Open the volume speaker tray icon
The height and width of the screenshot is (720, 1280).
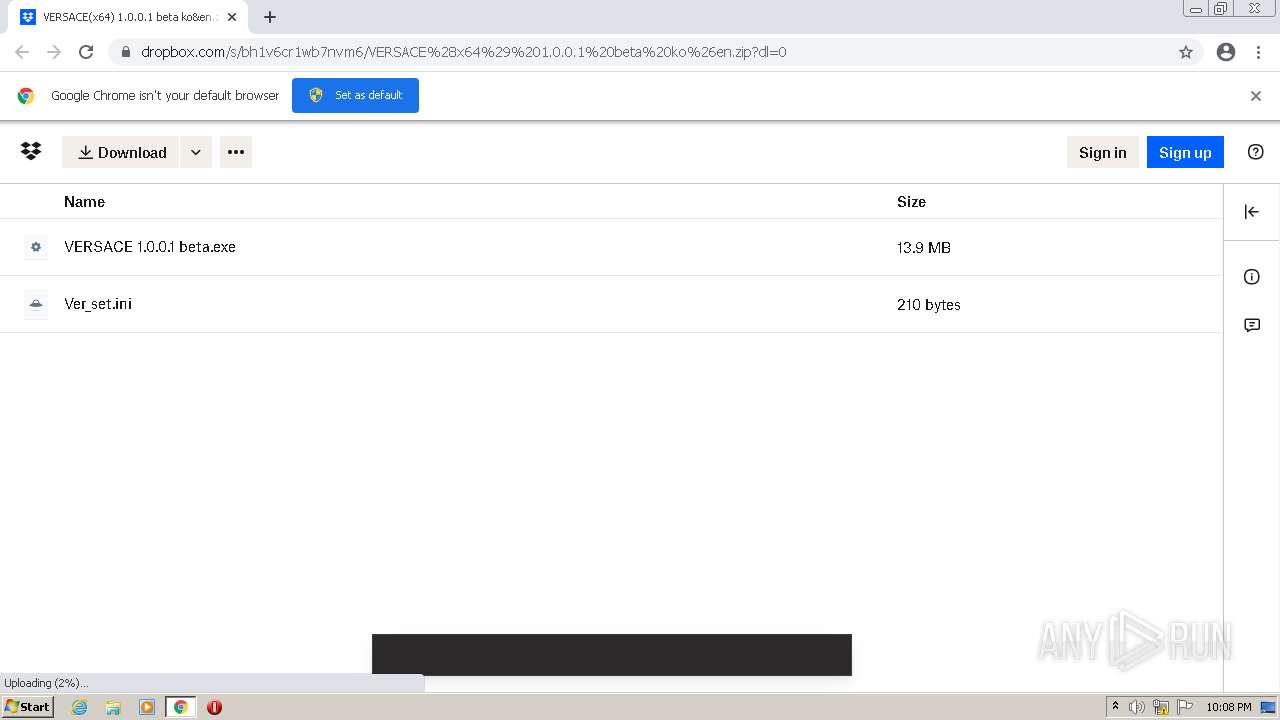1137,707
